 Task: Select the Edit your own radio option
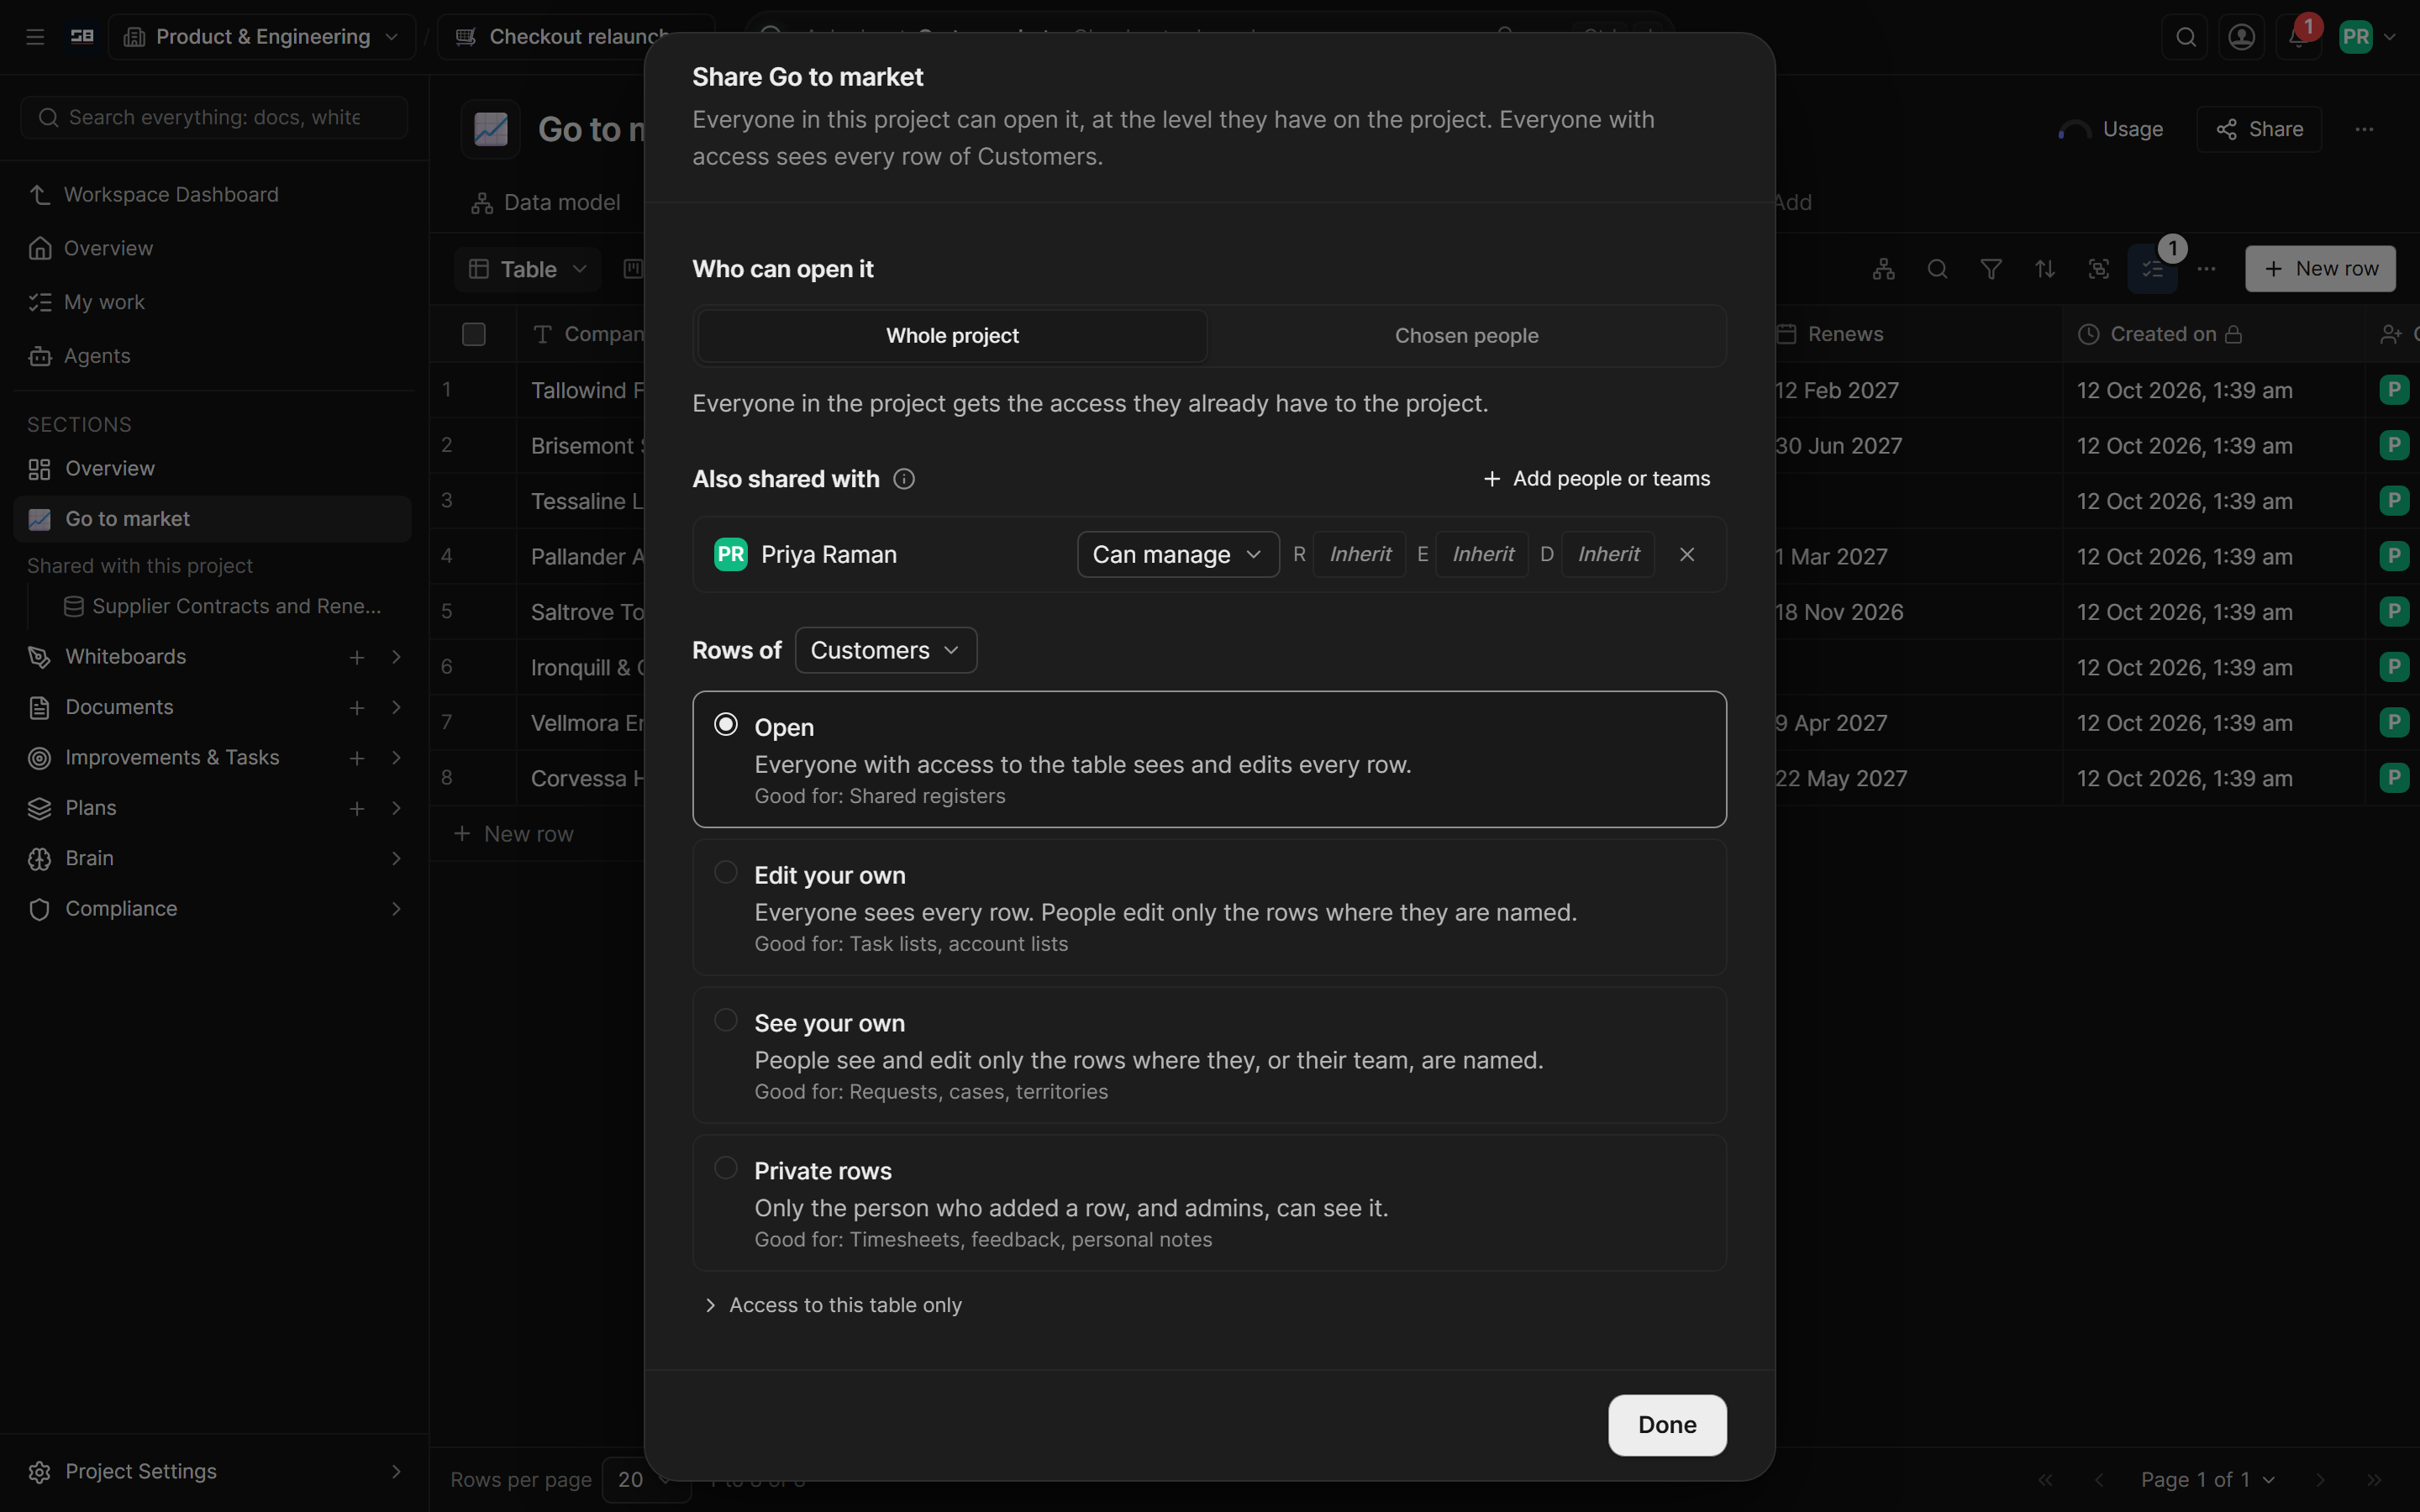point(726,872)
